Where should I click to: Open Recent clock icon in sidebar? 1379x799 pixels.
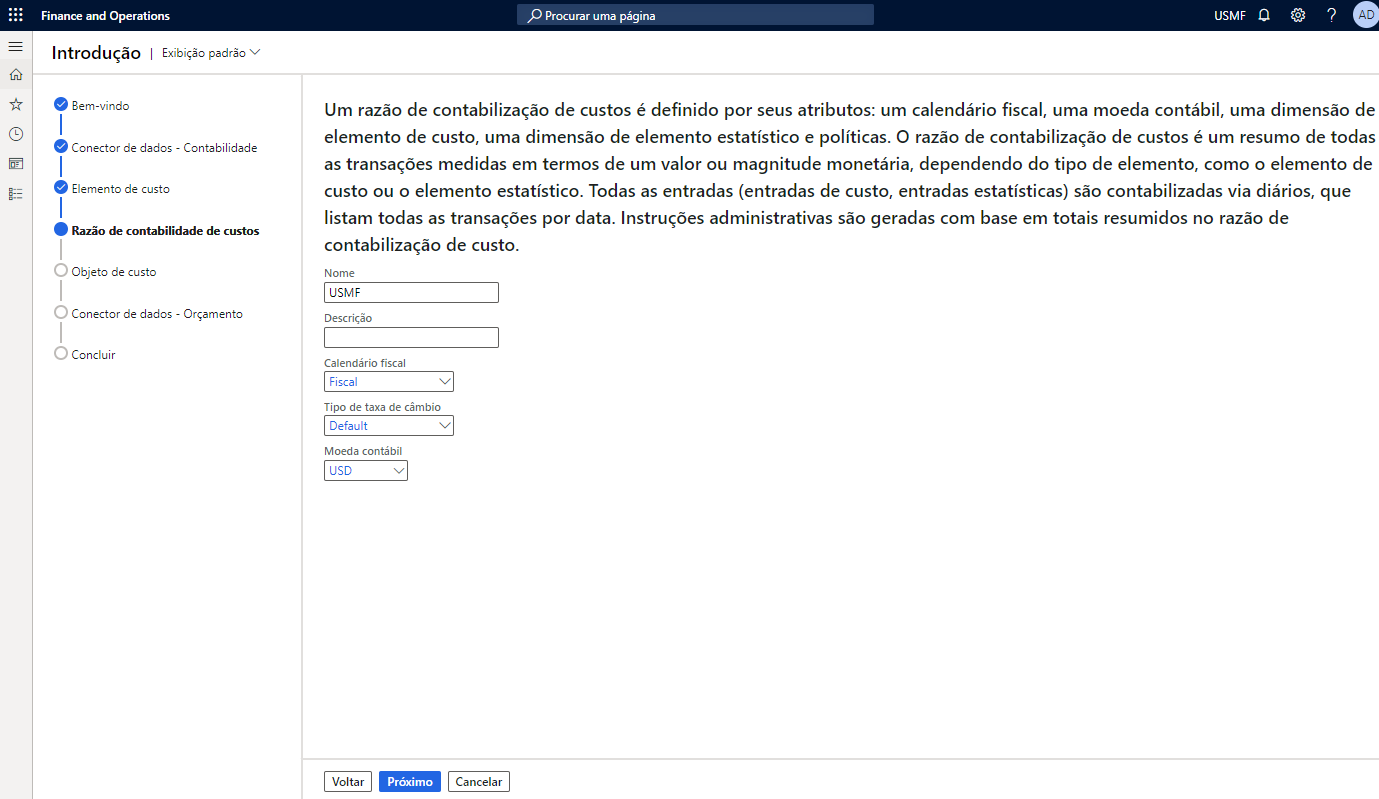click(x=15, y=134)
